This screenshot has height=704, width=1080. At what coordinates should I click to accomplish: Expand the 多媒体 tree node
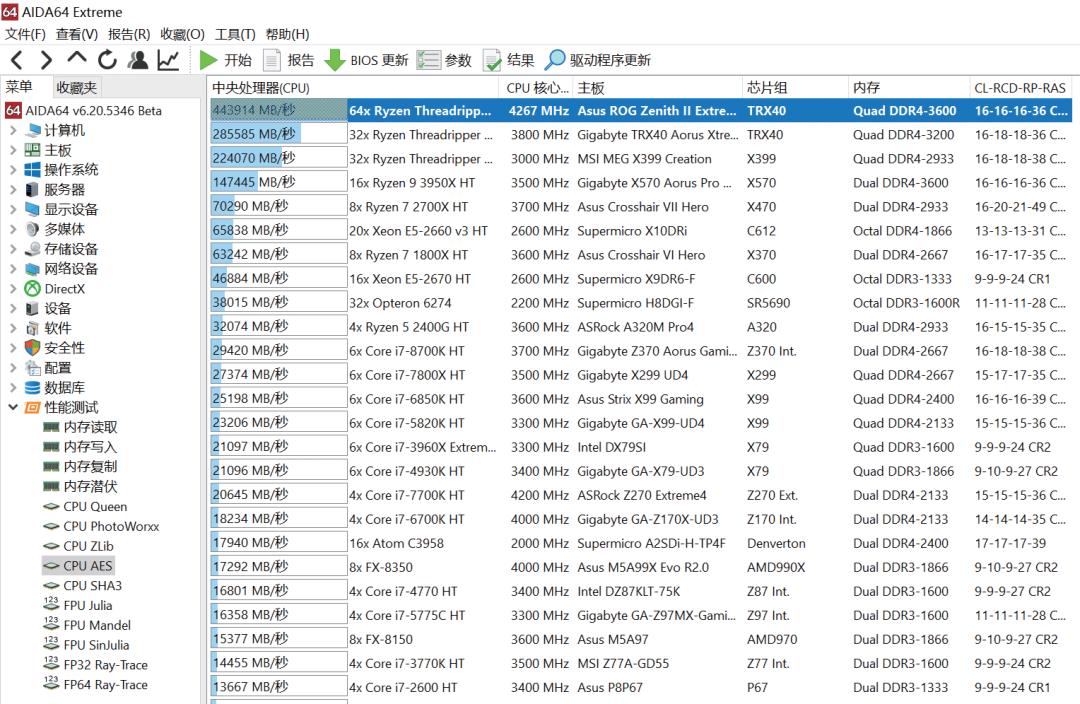(13, 229)
